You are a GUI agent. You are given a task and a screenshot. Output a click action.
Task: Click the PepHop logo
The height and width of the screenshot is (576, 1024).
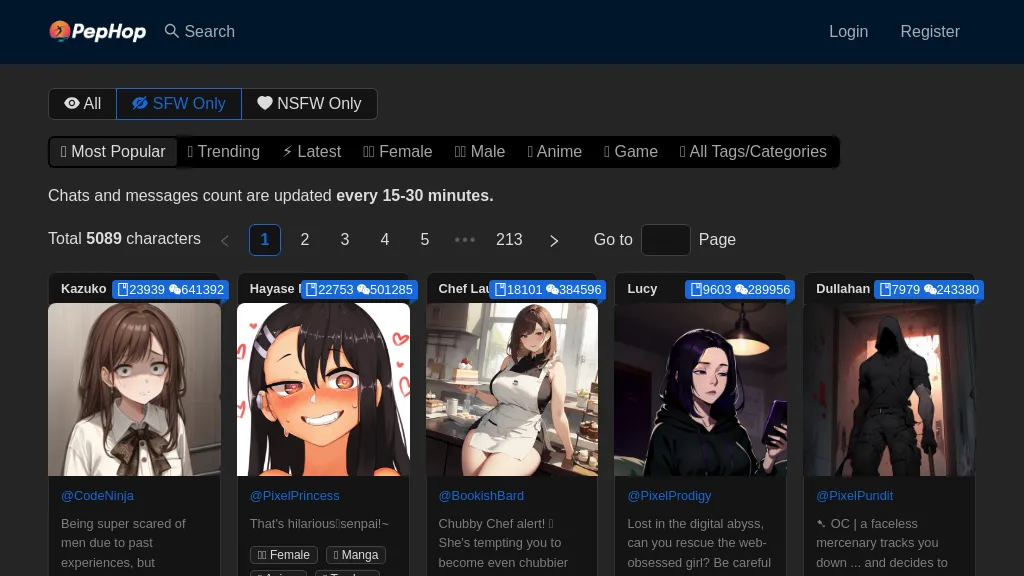(98, 31)
